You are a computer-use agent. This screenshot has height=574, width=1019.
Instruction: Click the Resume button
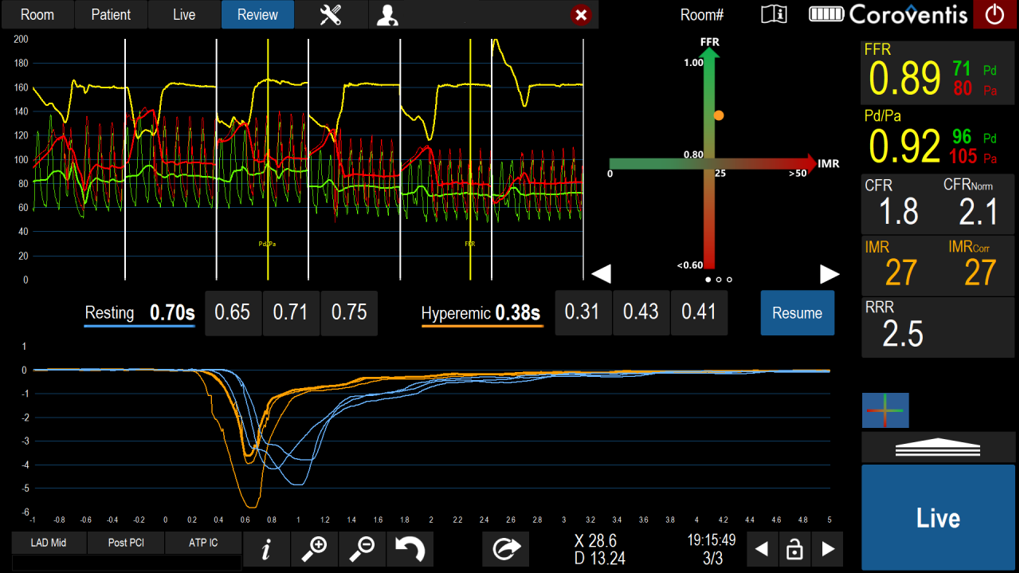(x=797, y=313)
